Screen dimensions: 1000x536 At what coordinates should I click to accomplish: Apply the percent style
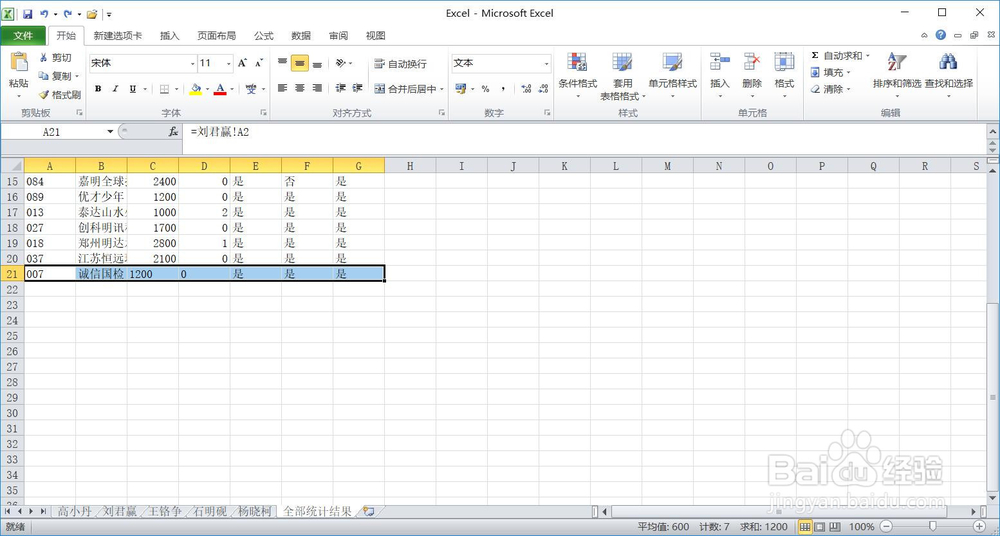pos(485,89)
